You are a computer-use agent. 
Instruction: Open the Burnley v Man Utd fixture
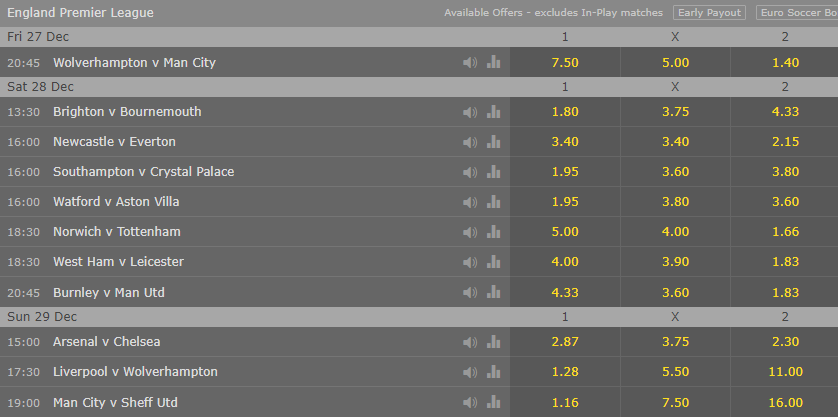(108, 292)
